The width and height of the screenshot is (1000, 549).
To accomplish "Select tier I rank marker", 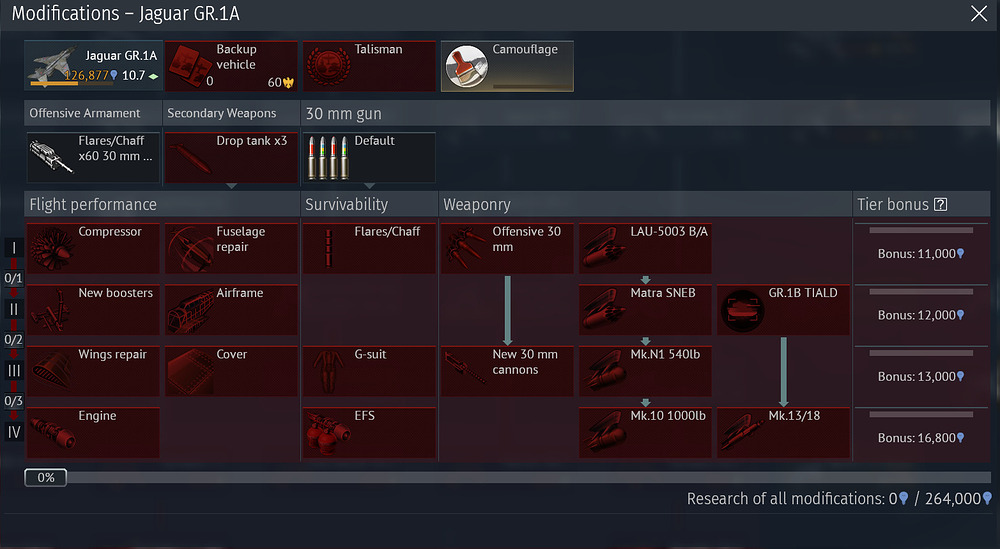I will [x=14, y=248].
